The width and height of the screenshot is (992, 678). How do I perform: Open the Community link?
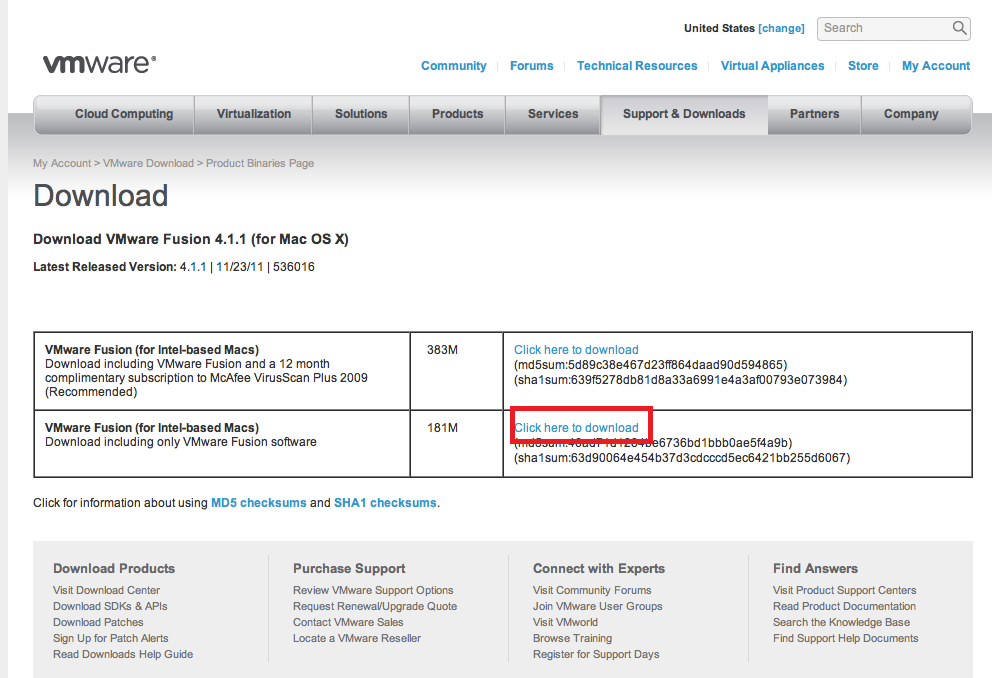[x=454, y=66]
